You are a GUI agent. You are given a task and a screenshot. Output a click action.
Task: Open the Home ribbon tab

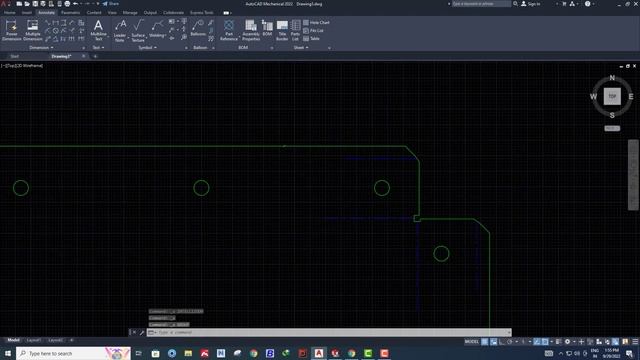coord(9,13)
